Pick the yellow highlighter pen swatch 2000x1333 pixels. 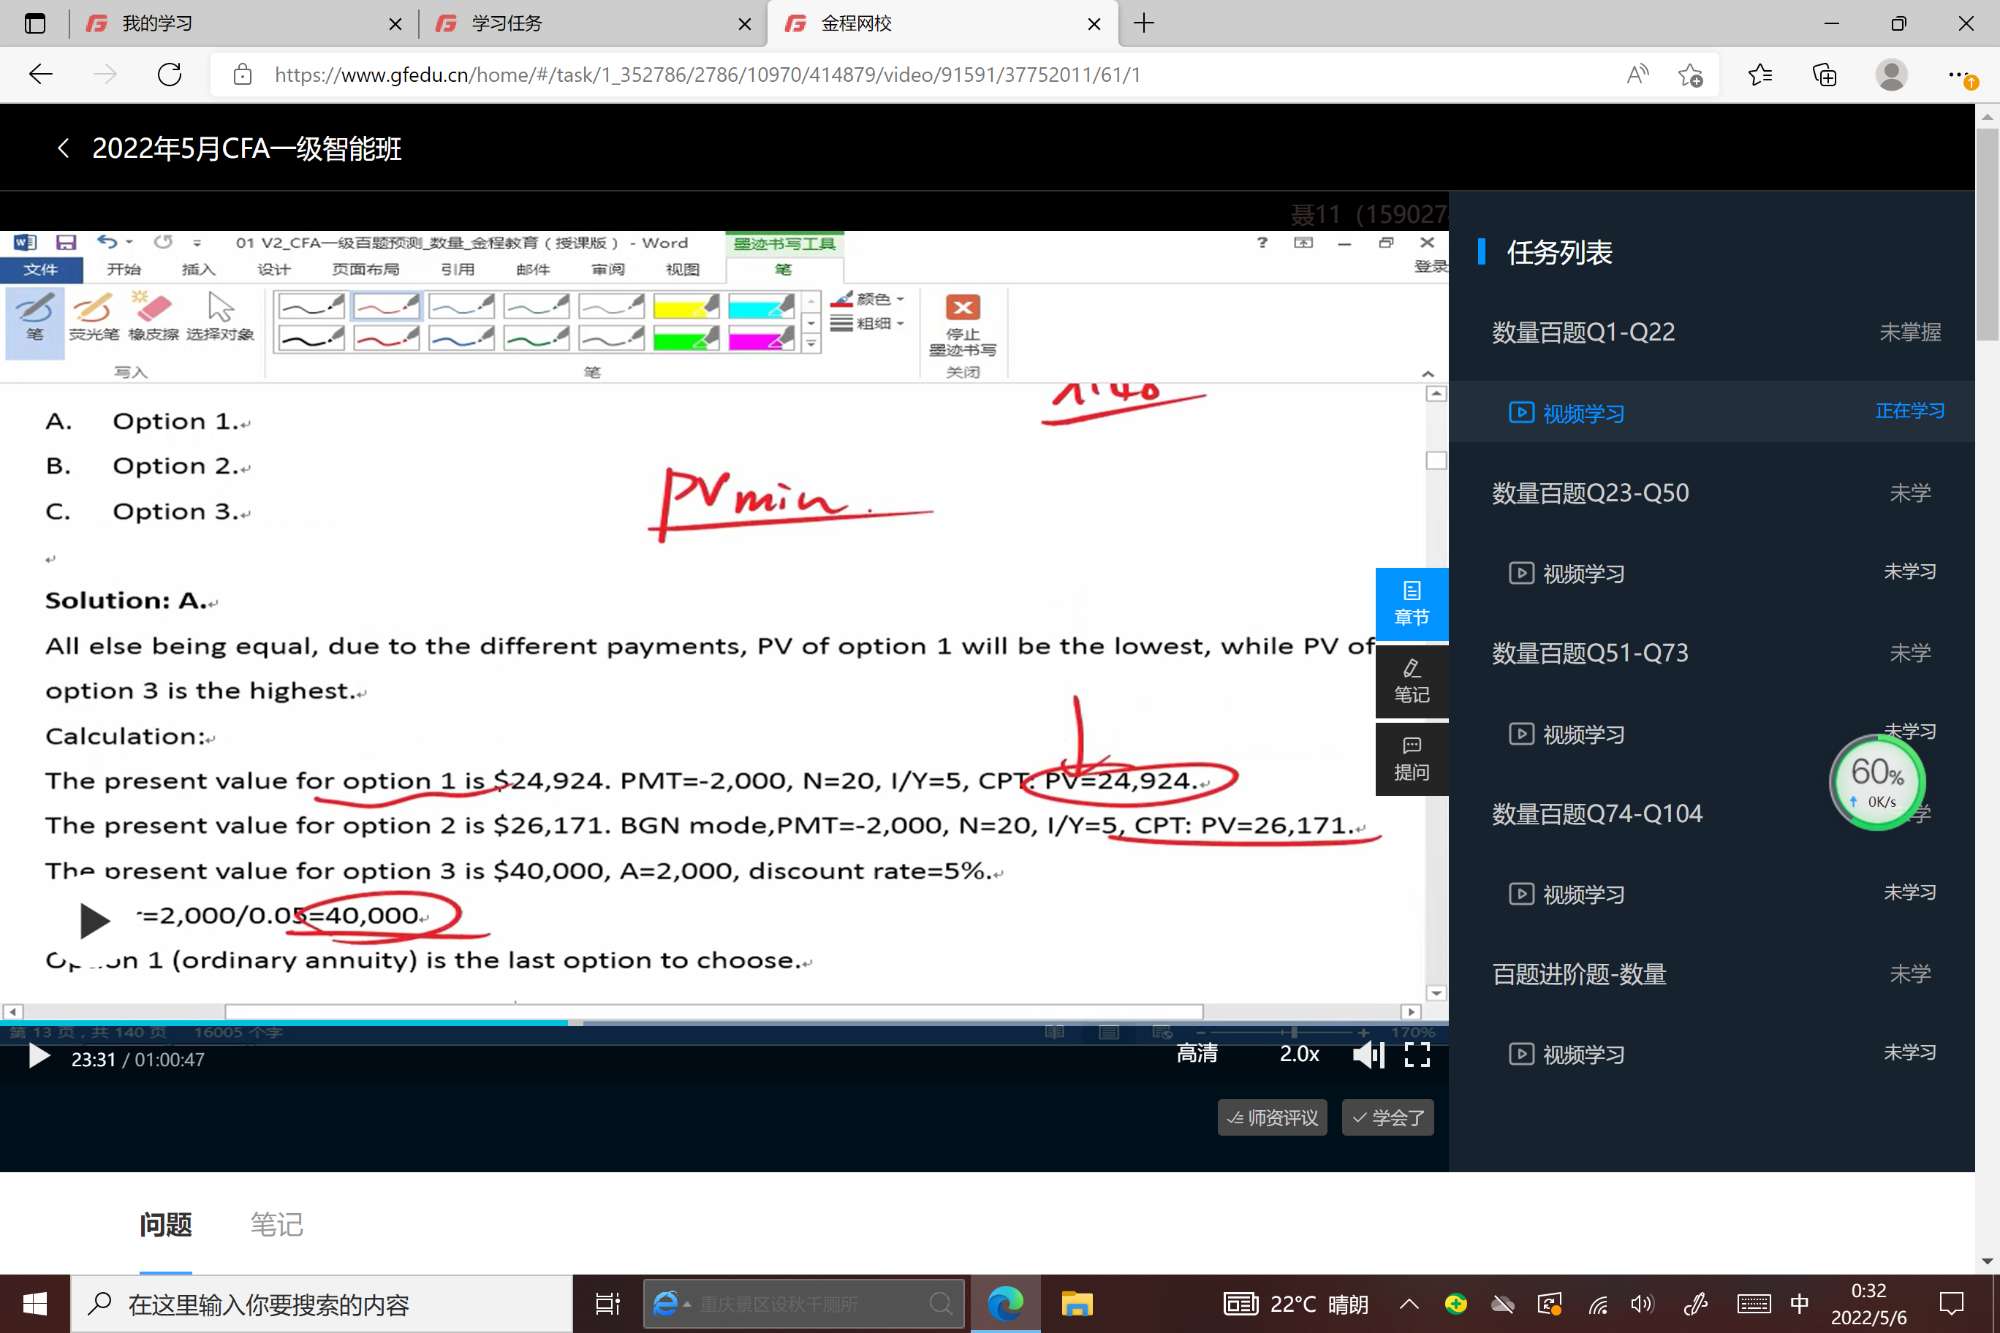pyautogui.click(x=686, y=306)
